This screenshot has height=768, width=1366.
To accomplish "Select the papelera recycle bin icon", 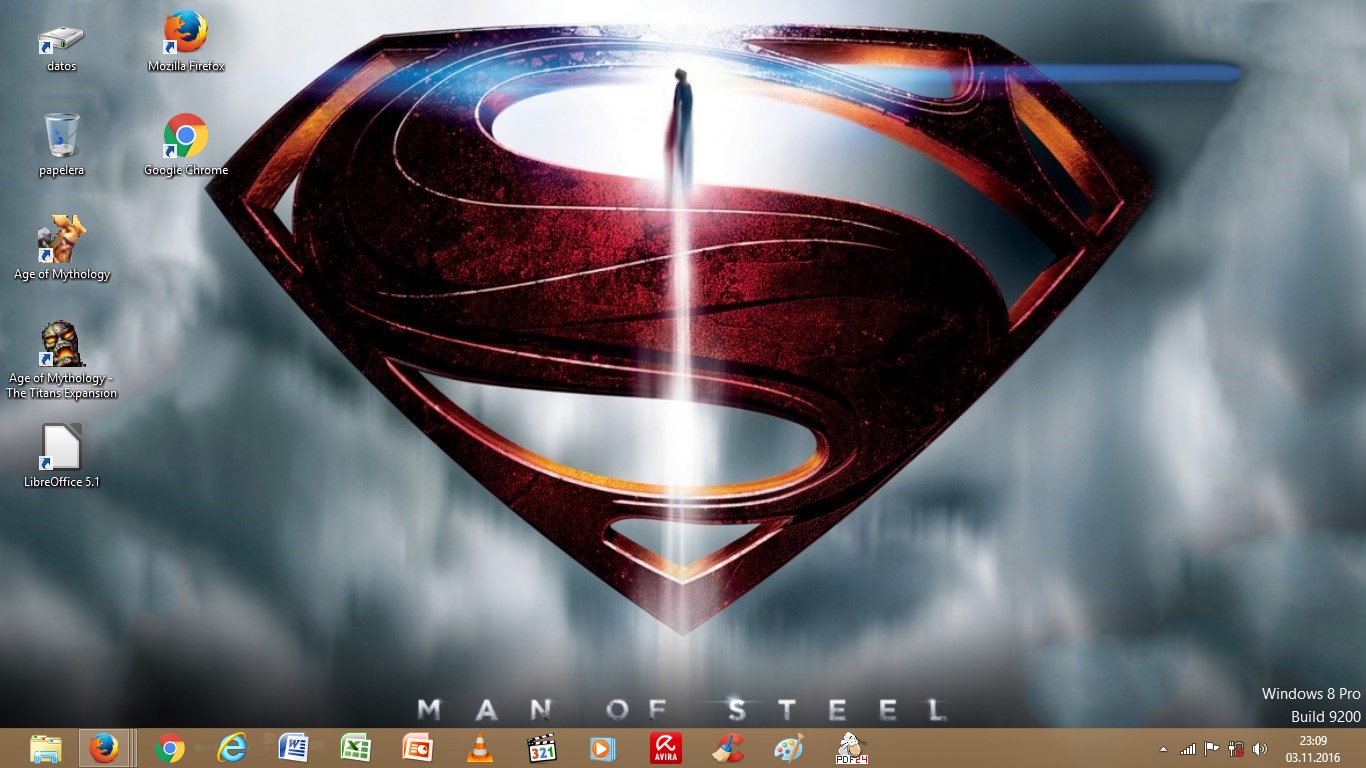I will [x=62, y=137].
